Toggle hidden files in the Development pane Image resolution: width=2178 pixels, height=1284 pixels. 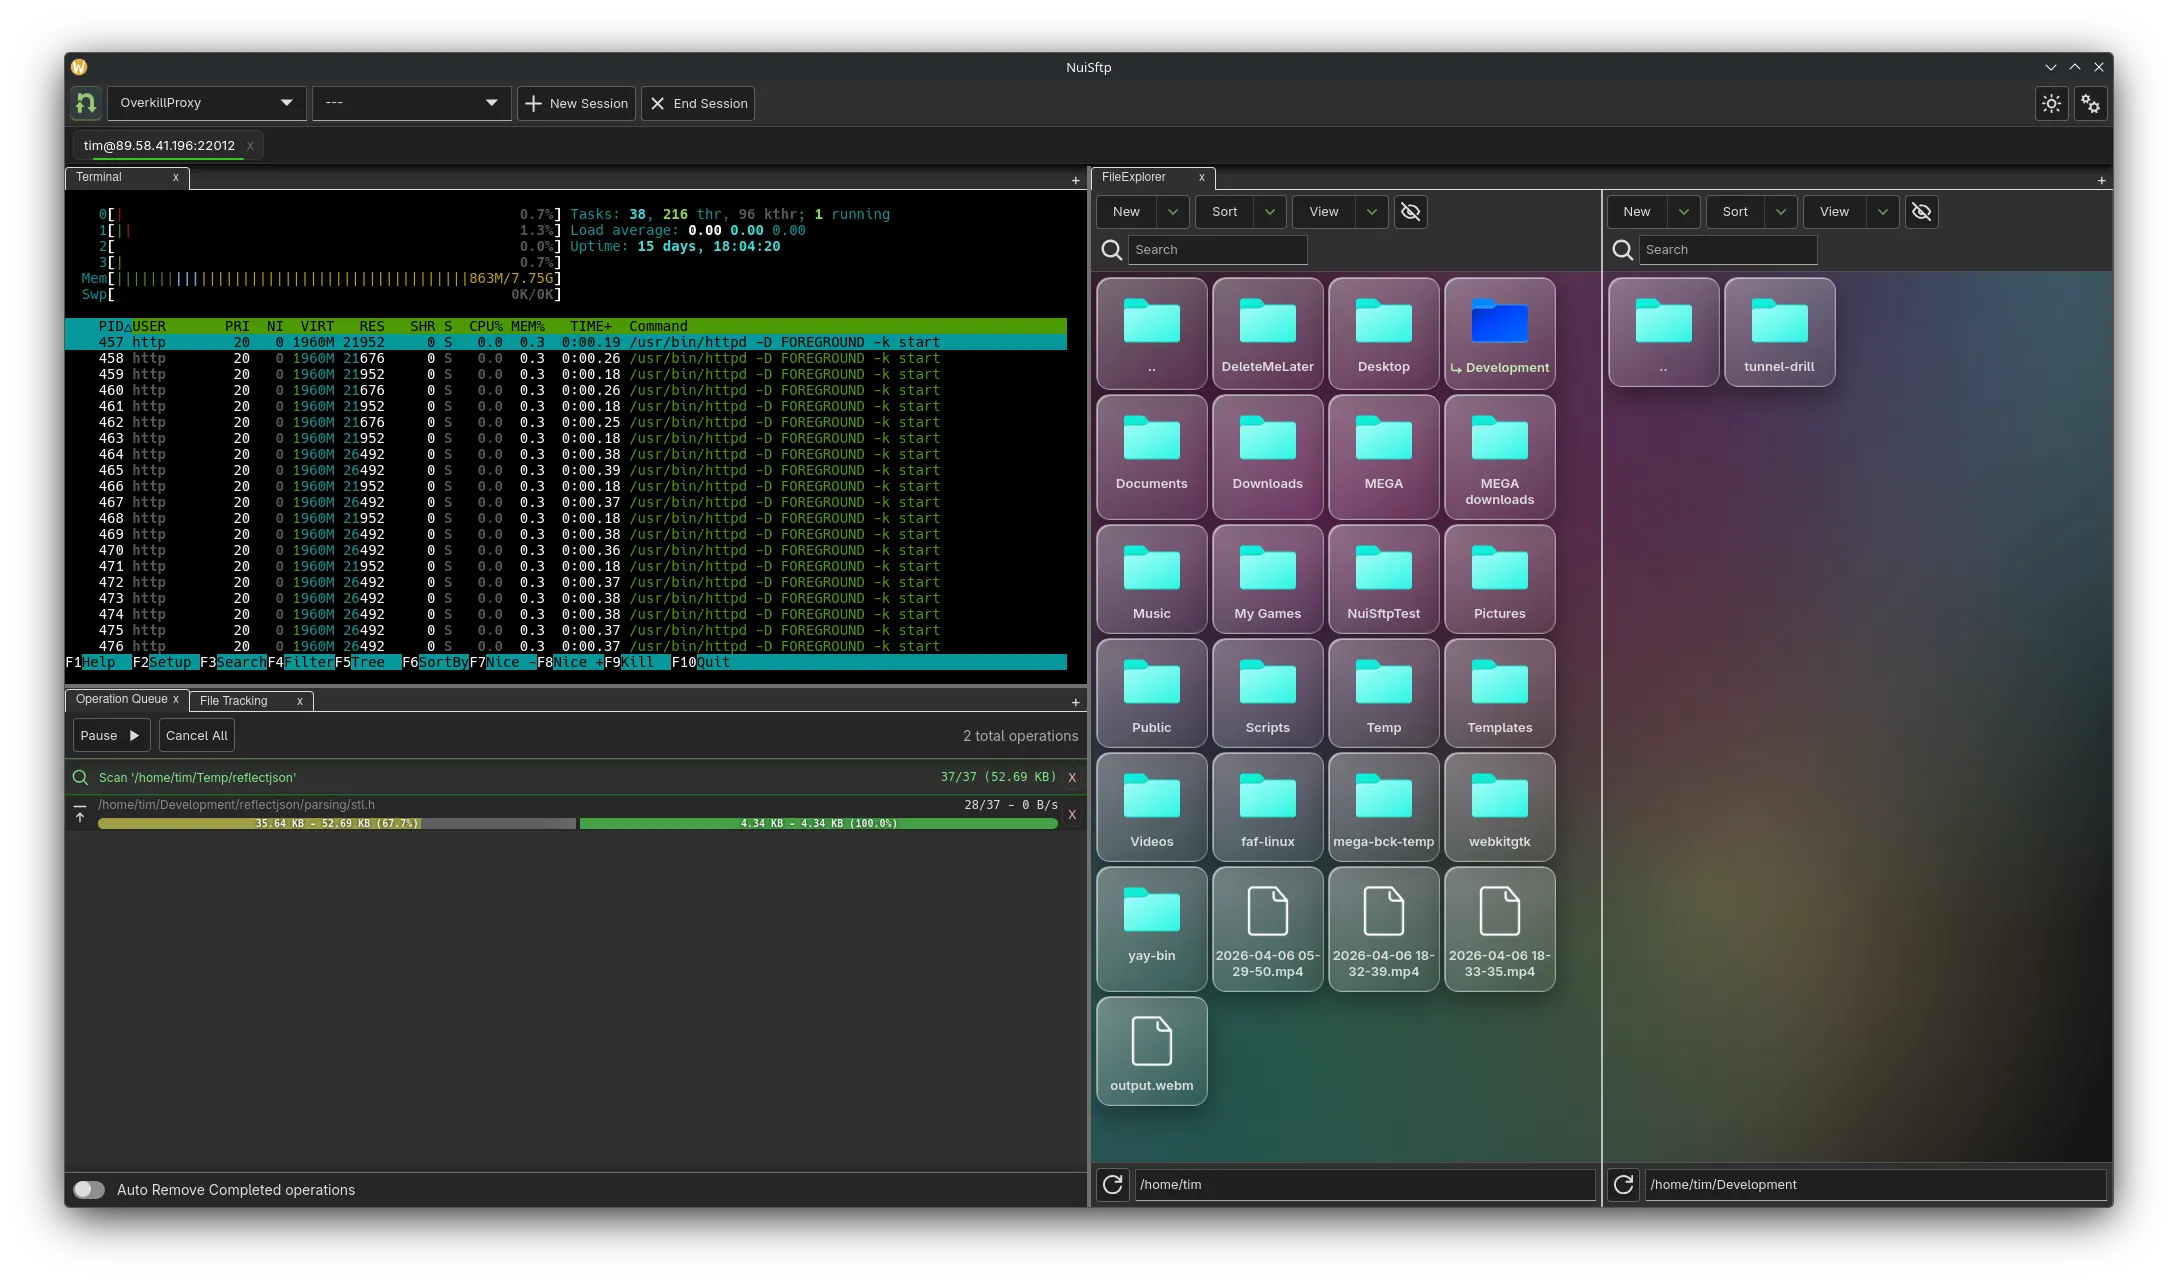(1921, 212)
